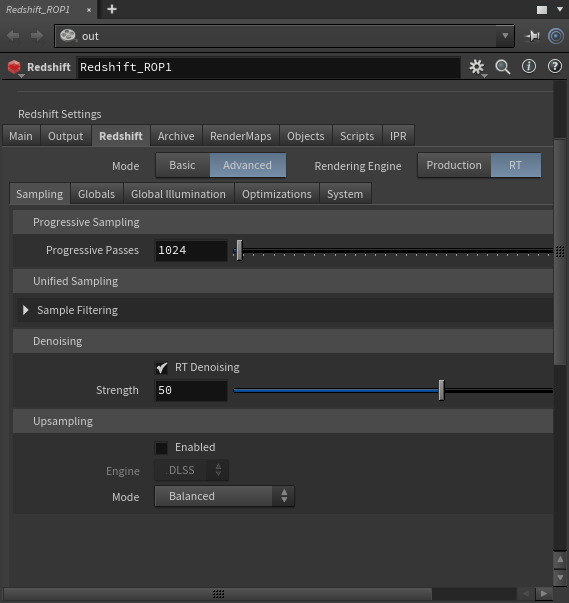The image size is (569, 603).
Task: Close the Redshift_ROP1 tab
Action: 89,10
